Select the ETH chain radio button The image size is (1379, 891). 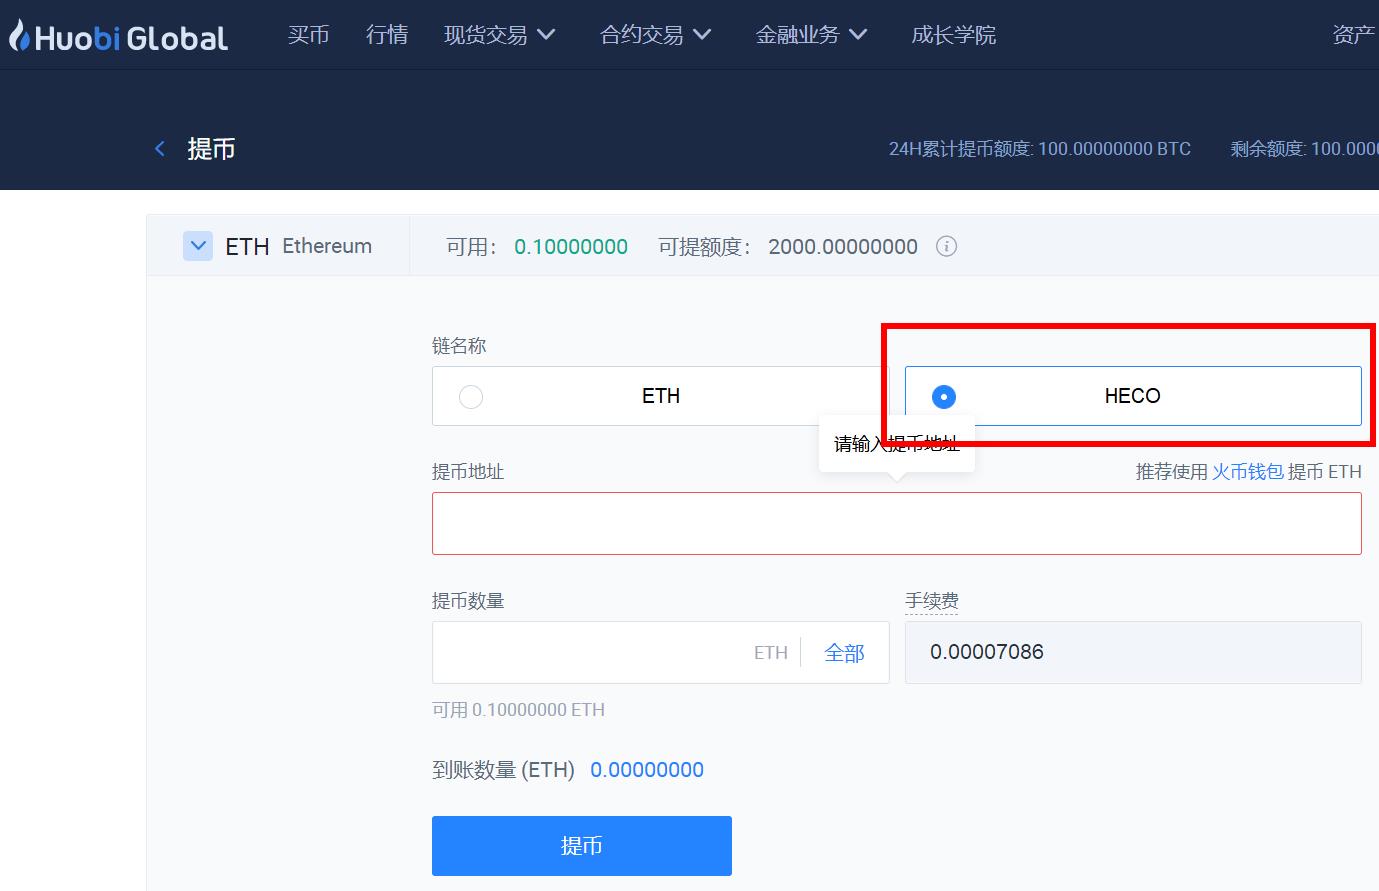471,397
